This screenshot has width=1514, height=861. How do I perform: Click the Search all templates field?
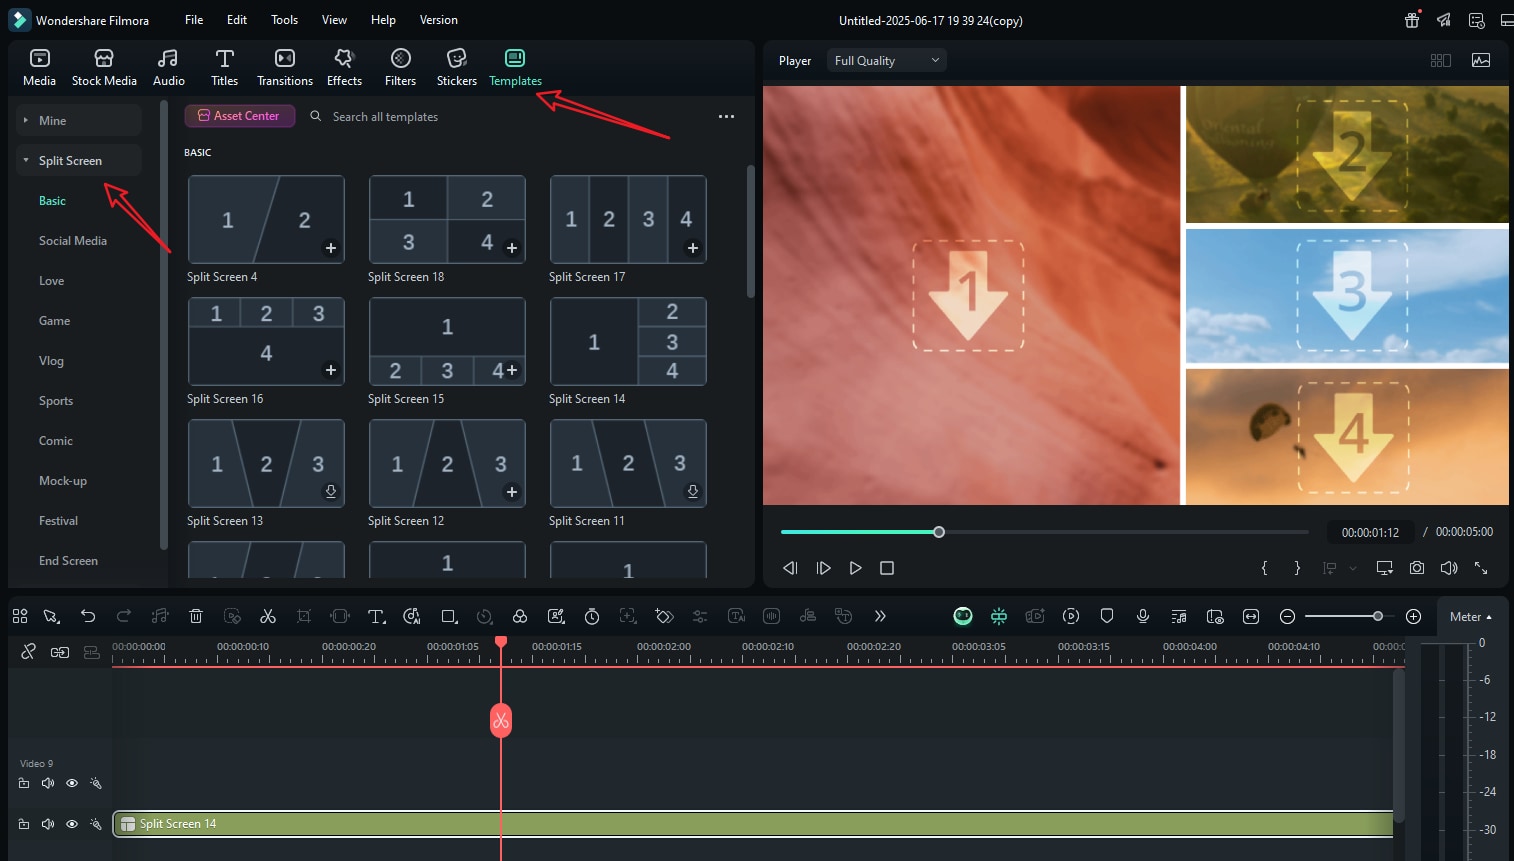coord(386,117)
